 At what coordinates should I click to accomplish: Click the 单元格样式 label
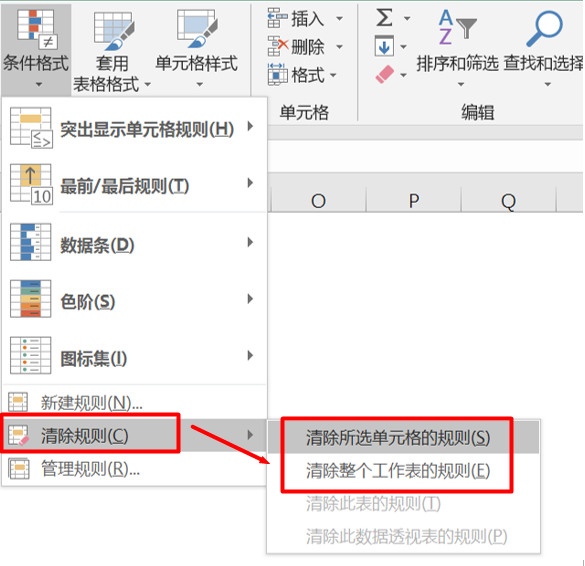(x=197, y=63)
